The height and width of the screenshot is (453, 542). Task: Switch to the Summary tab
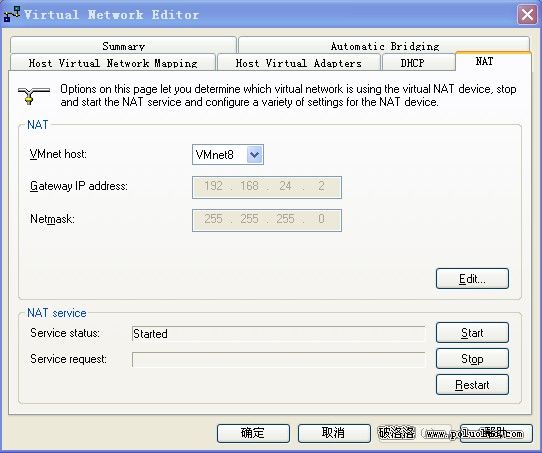pos(123,45)
